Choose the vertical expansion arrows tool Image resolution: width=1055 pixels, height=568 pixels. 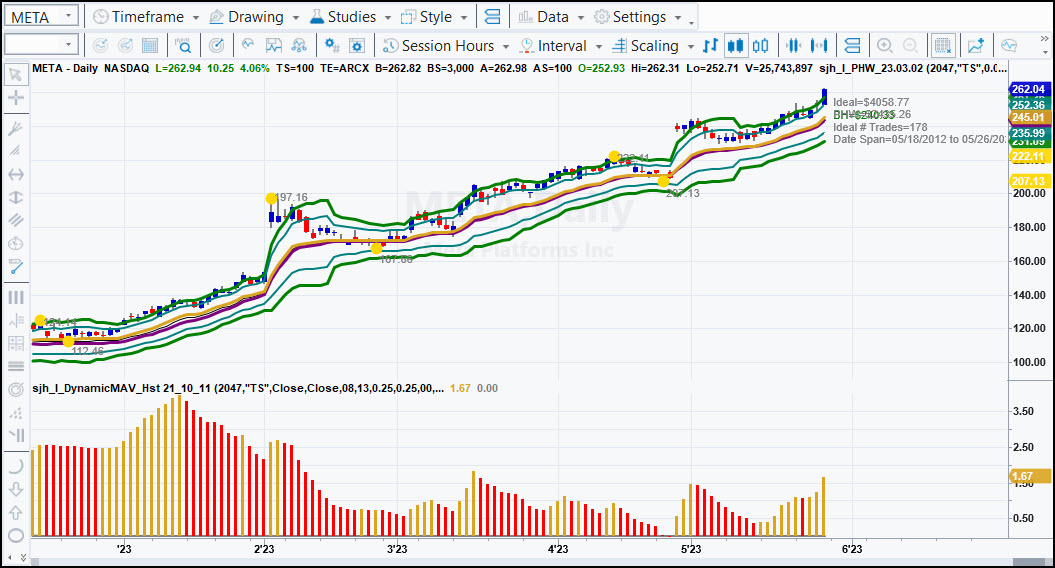pos(15,197)
